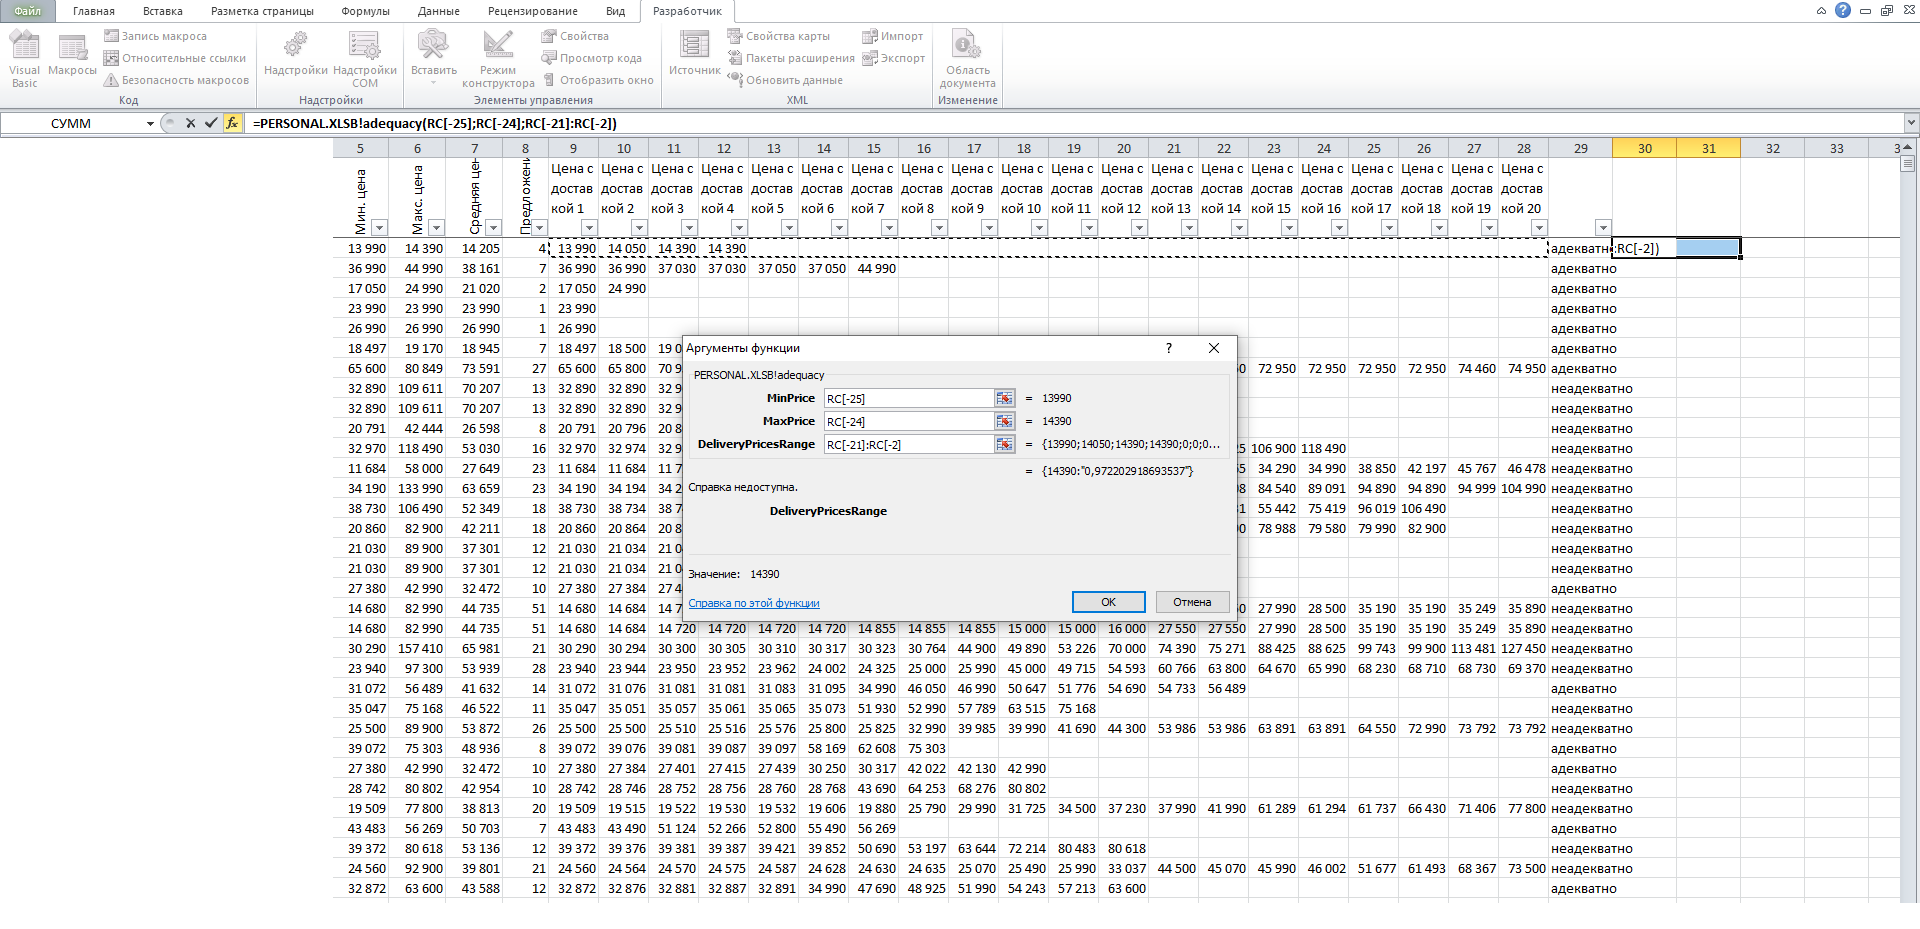Open filter dropdown for Макс. цена
Screen dimensions: 1920x929
436,228
